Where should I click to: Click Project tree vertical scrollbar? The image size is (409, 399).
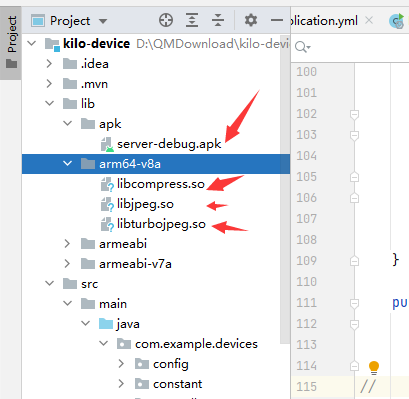click(285, 190)
